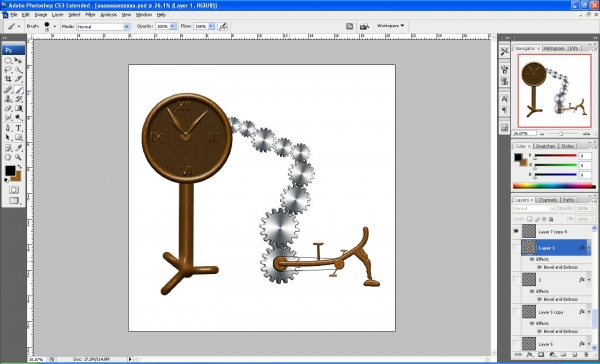Open the Flow slider arrow
This screenshot has height=364, width=600.
click(x=211, y=26)
